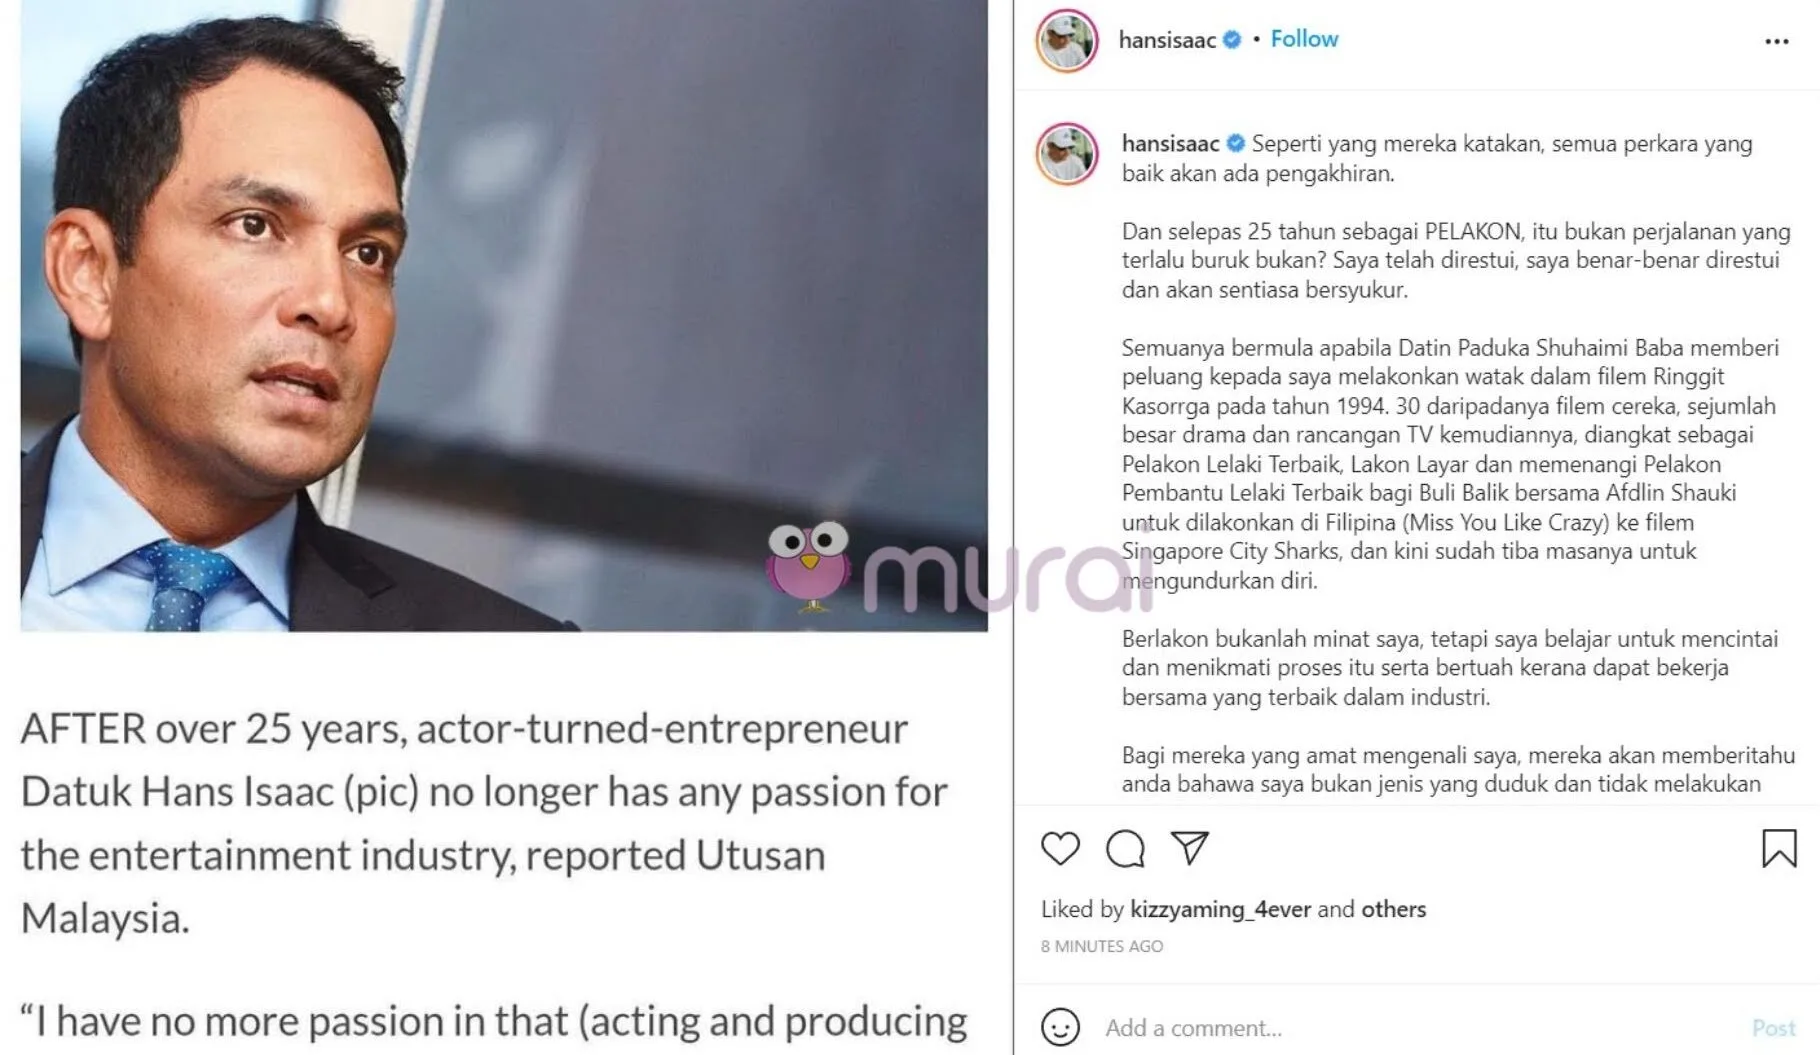Viewport: 1820px width, 1055px height.
Task: Like the post with the heart icon
Action: 1060,849
